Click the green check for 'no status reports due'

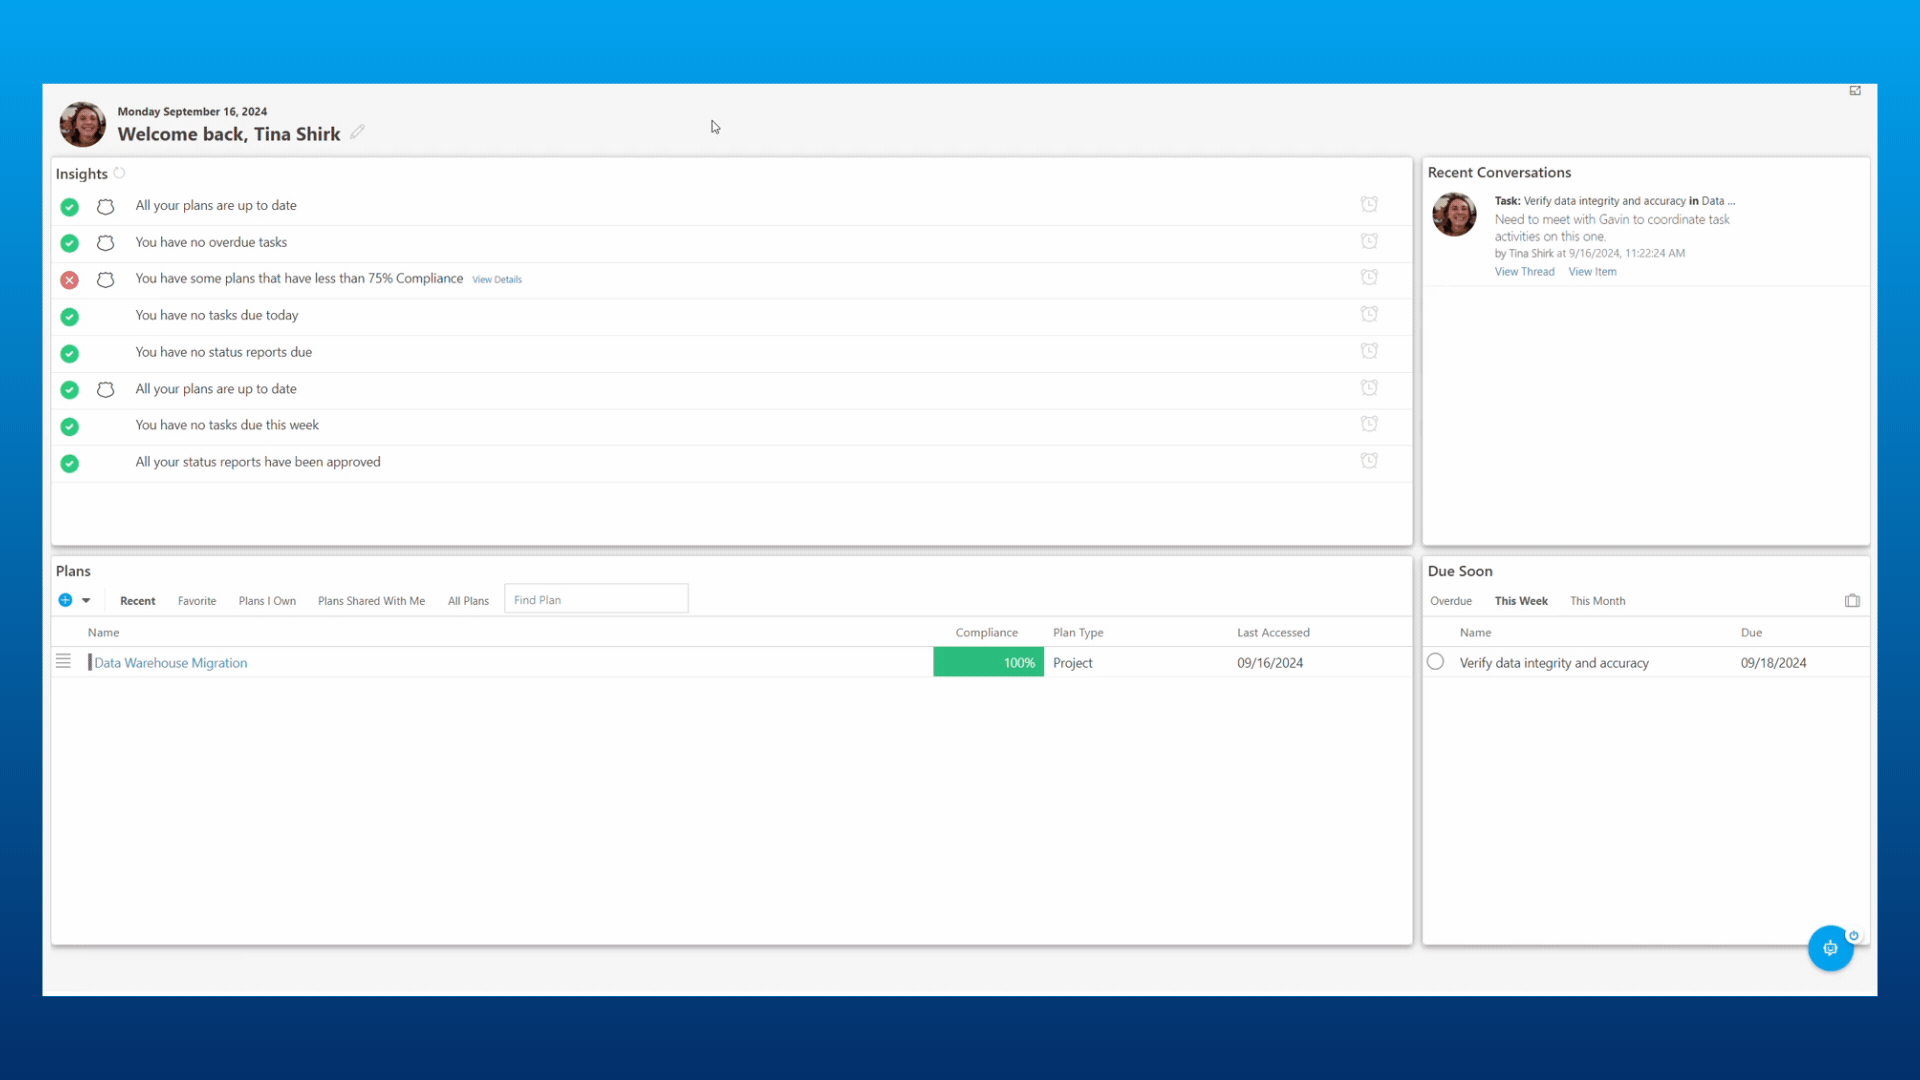pyautogui.click(x=69, y=353)
